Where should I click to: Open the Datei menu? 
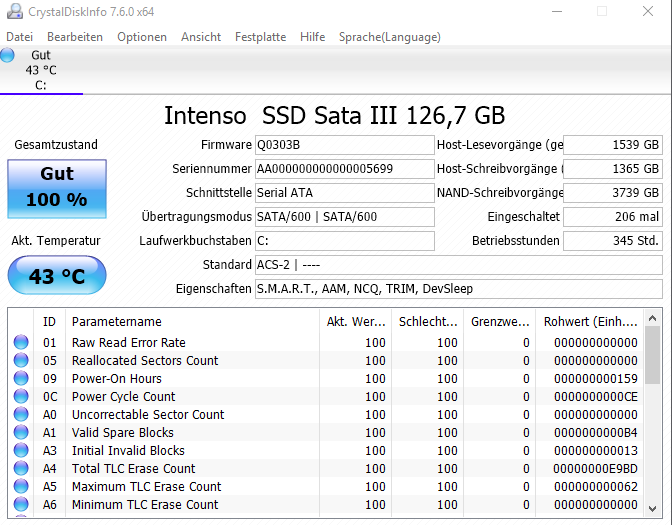(19, 37)
